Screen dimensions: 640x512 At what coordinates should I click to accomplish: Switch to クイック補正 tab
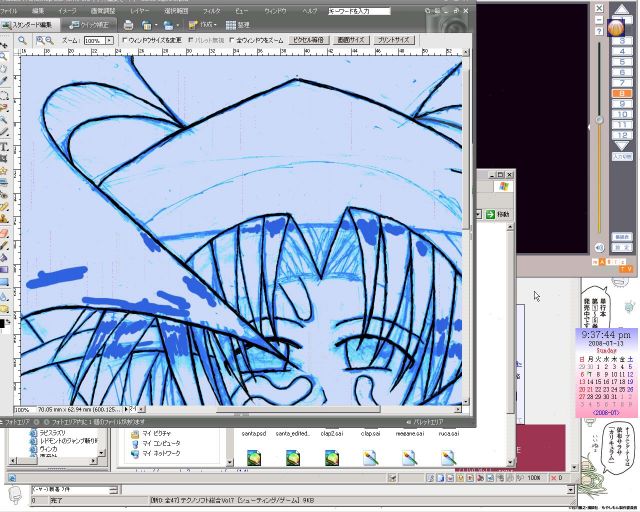(89, 25)
